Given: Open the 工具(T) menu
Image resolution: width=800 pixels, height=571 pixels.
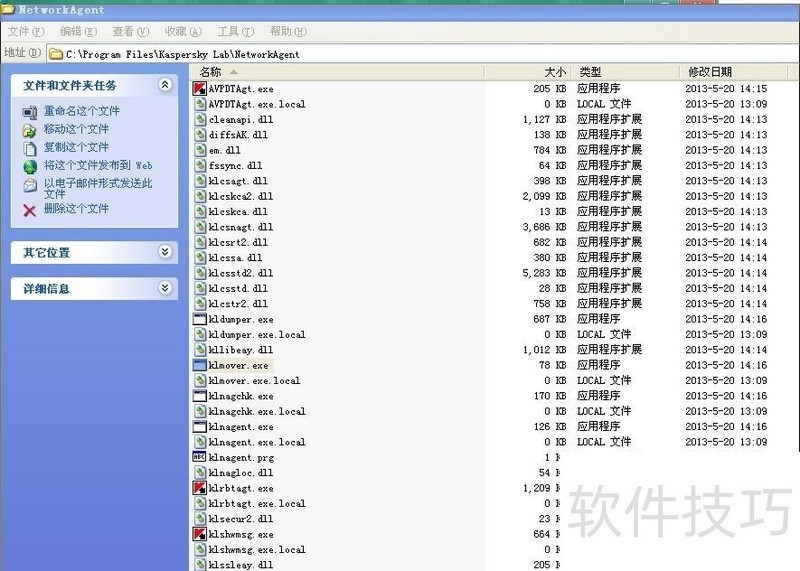Looking at the screenshot, I should tap(235, 32).
